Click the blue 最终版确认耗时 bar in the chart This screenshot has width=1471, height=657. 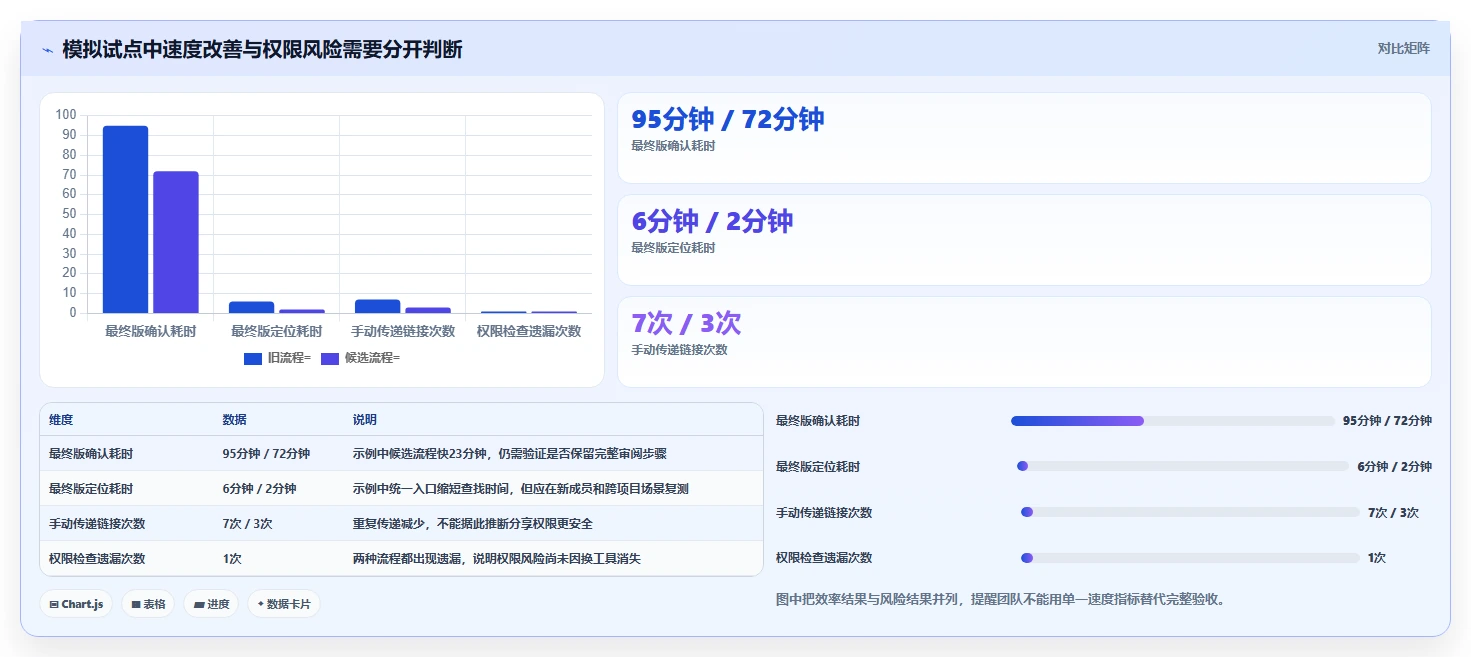click(125, 219)
